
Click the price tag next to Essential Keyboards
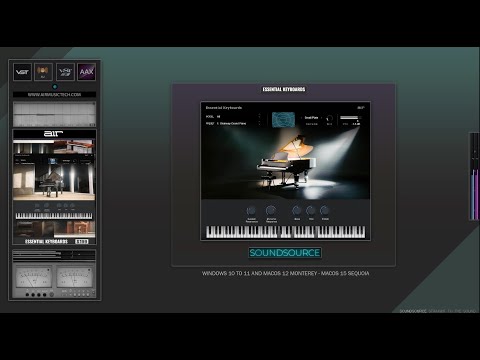82,241
